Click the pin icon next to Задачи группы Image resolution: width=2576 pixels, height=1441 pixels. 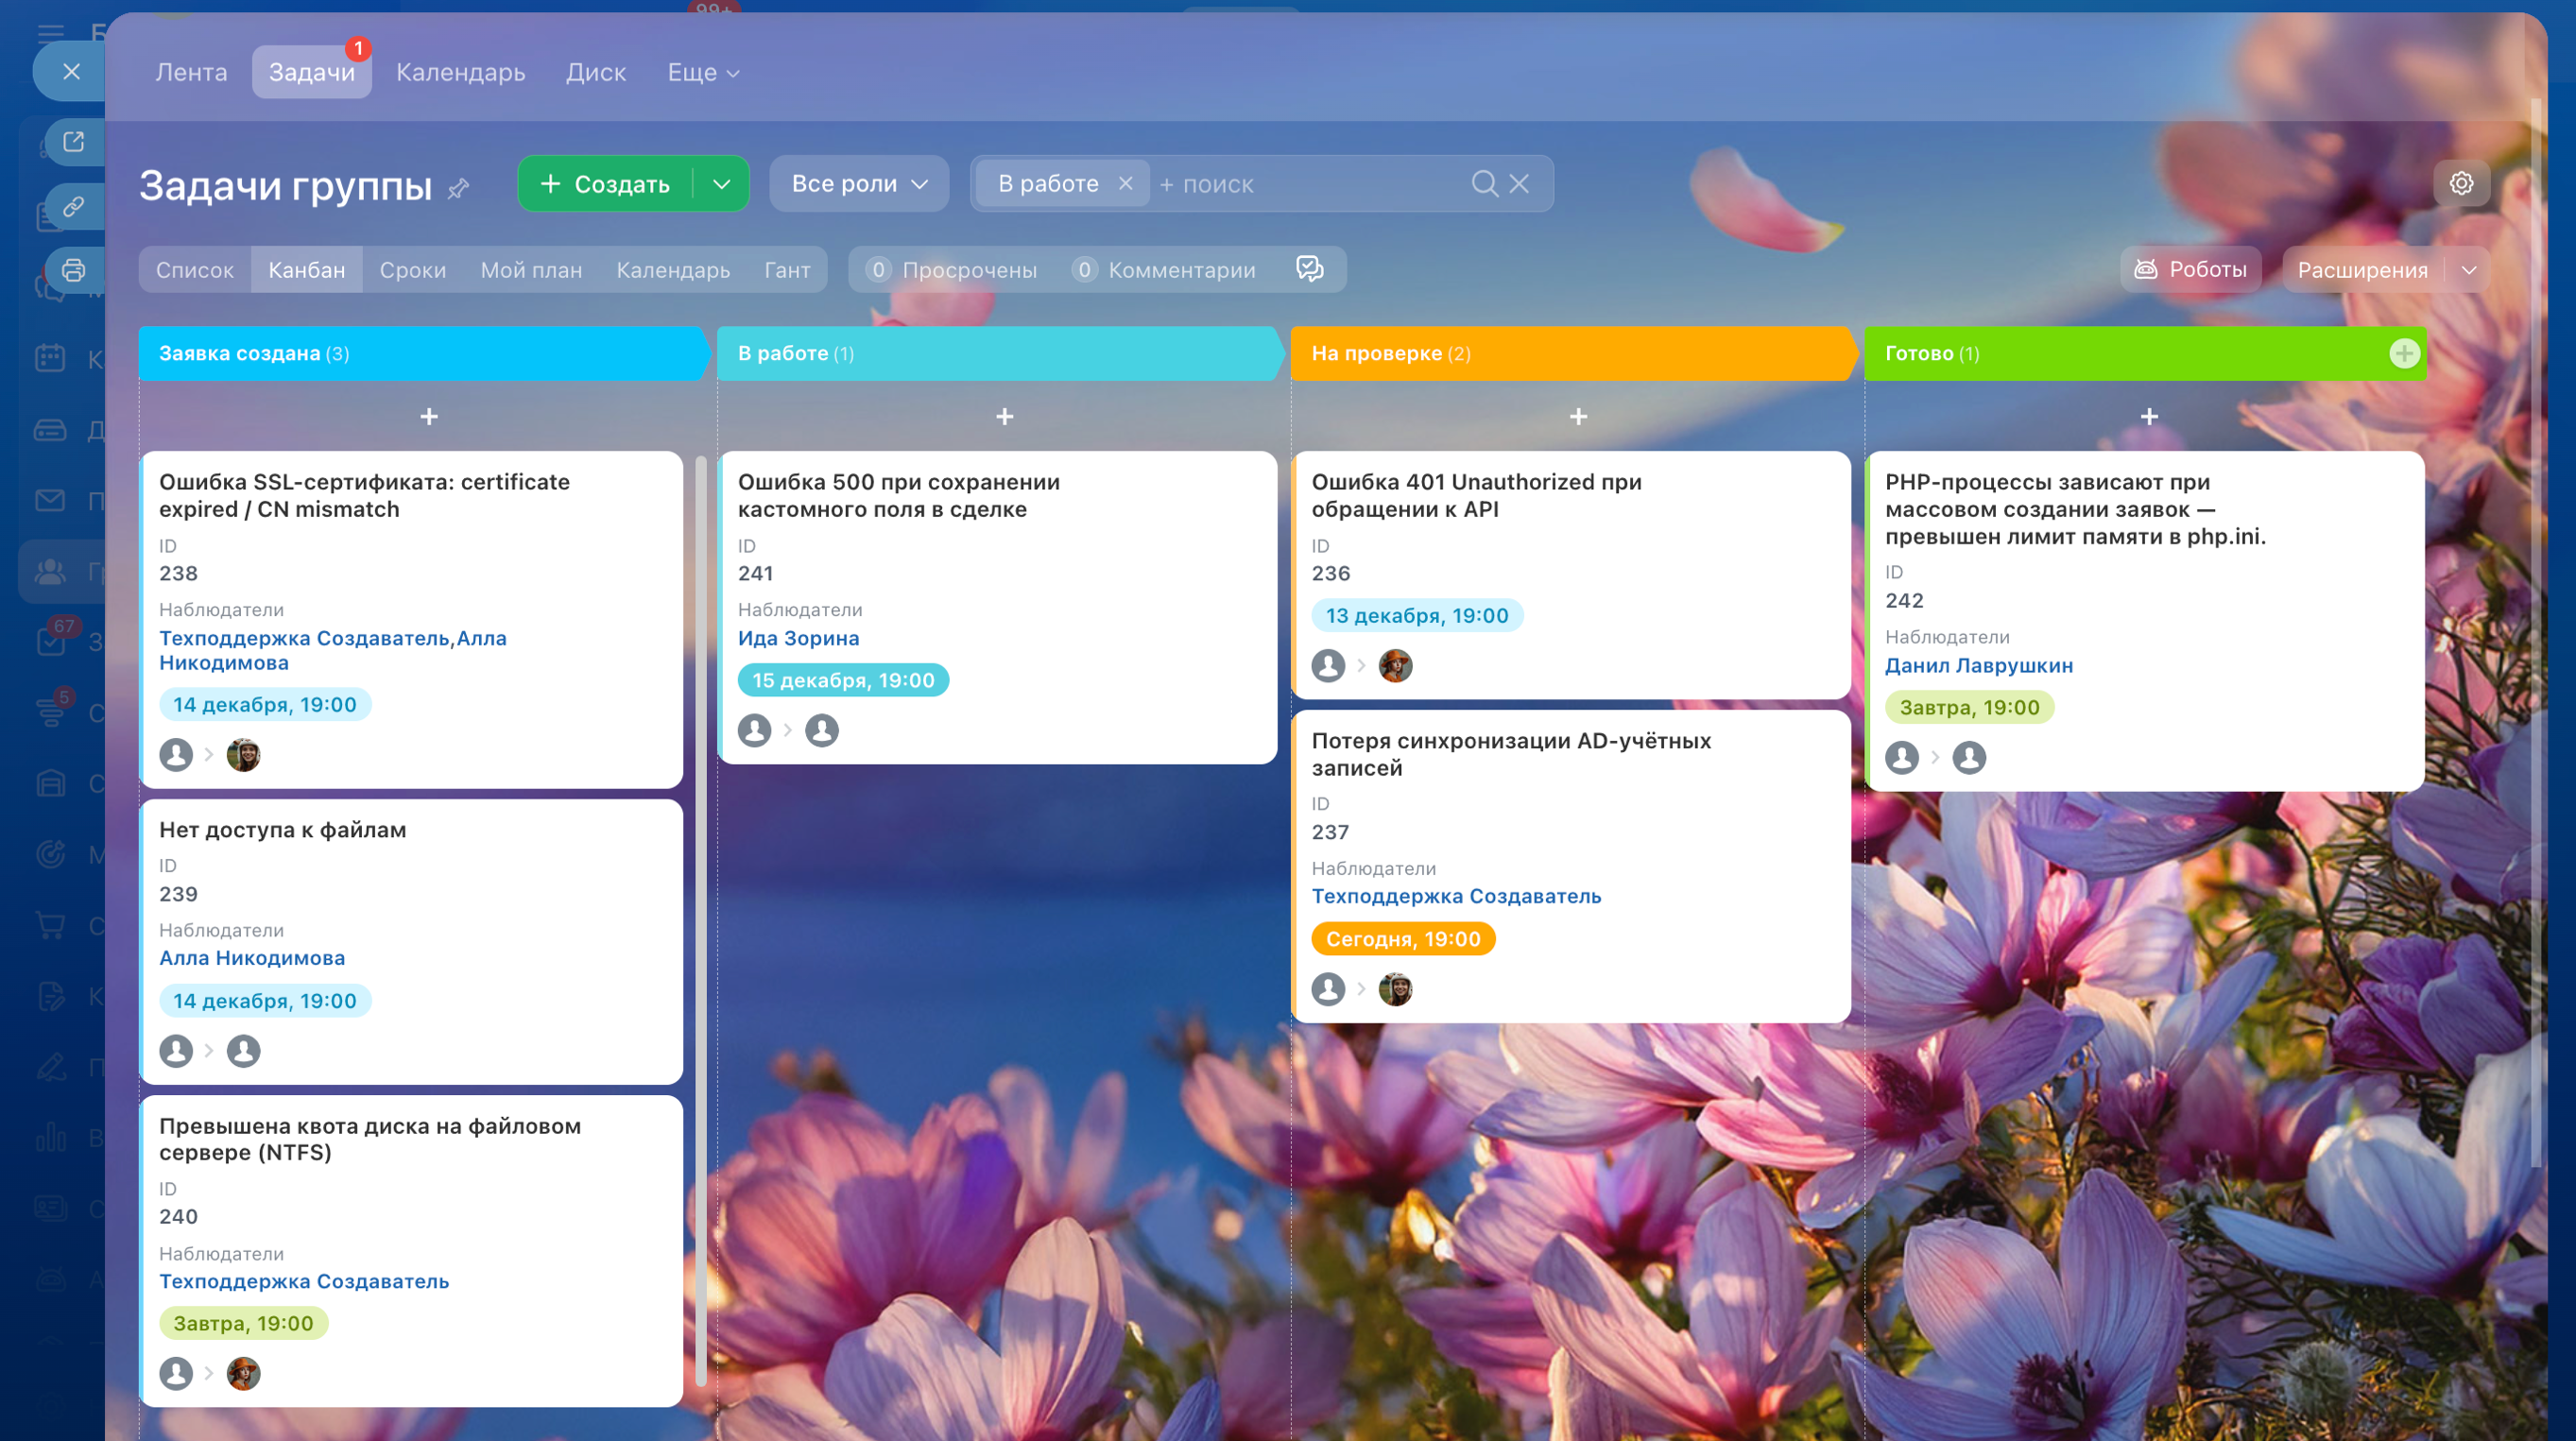point(458,188)
